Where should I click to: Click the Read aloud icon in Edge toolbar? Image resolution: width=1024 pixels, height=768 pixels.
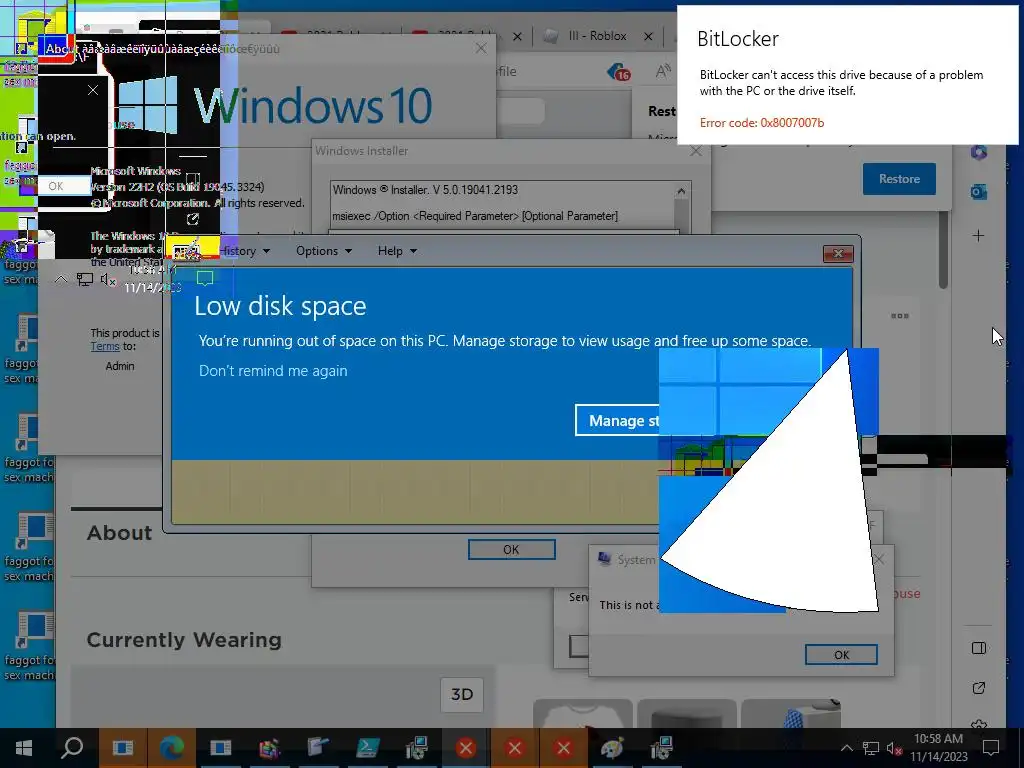[x=663, y=71]
